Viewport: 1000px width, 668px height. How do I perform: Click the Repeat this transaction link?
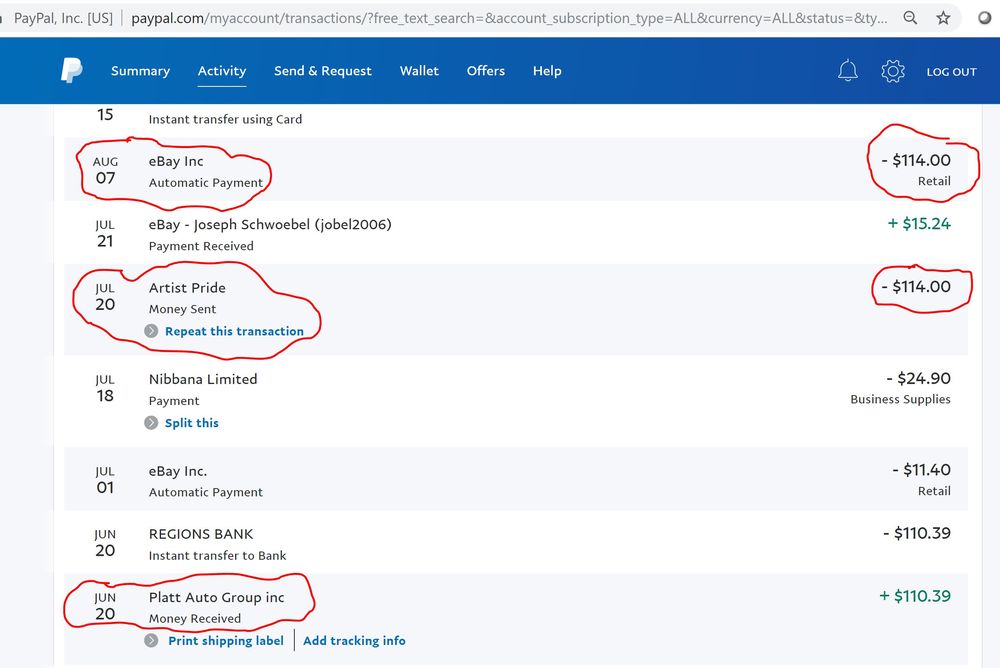click(234, 332)
